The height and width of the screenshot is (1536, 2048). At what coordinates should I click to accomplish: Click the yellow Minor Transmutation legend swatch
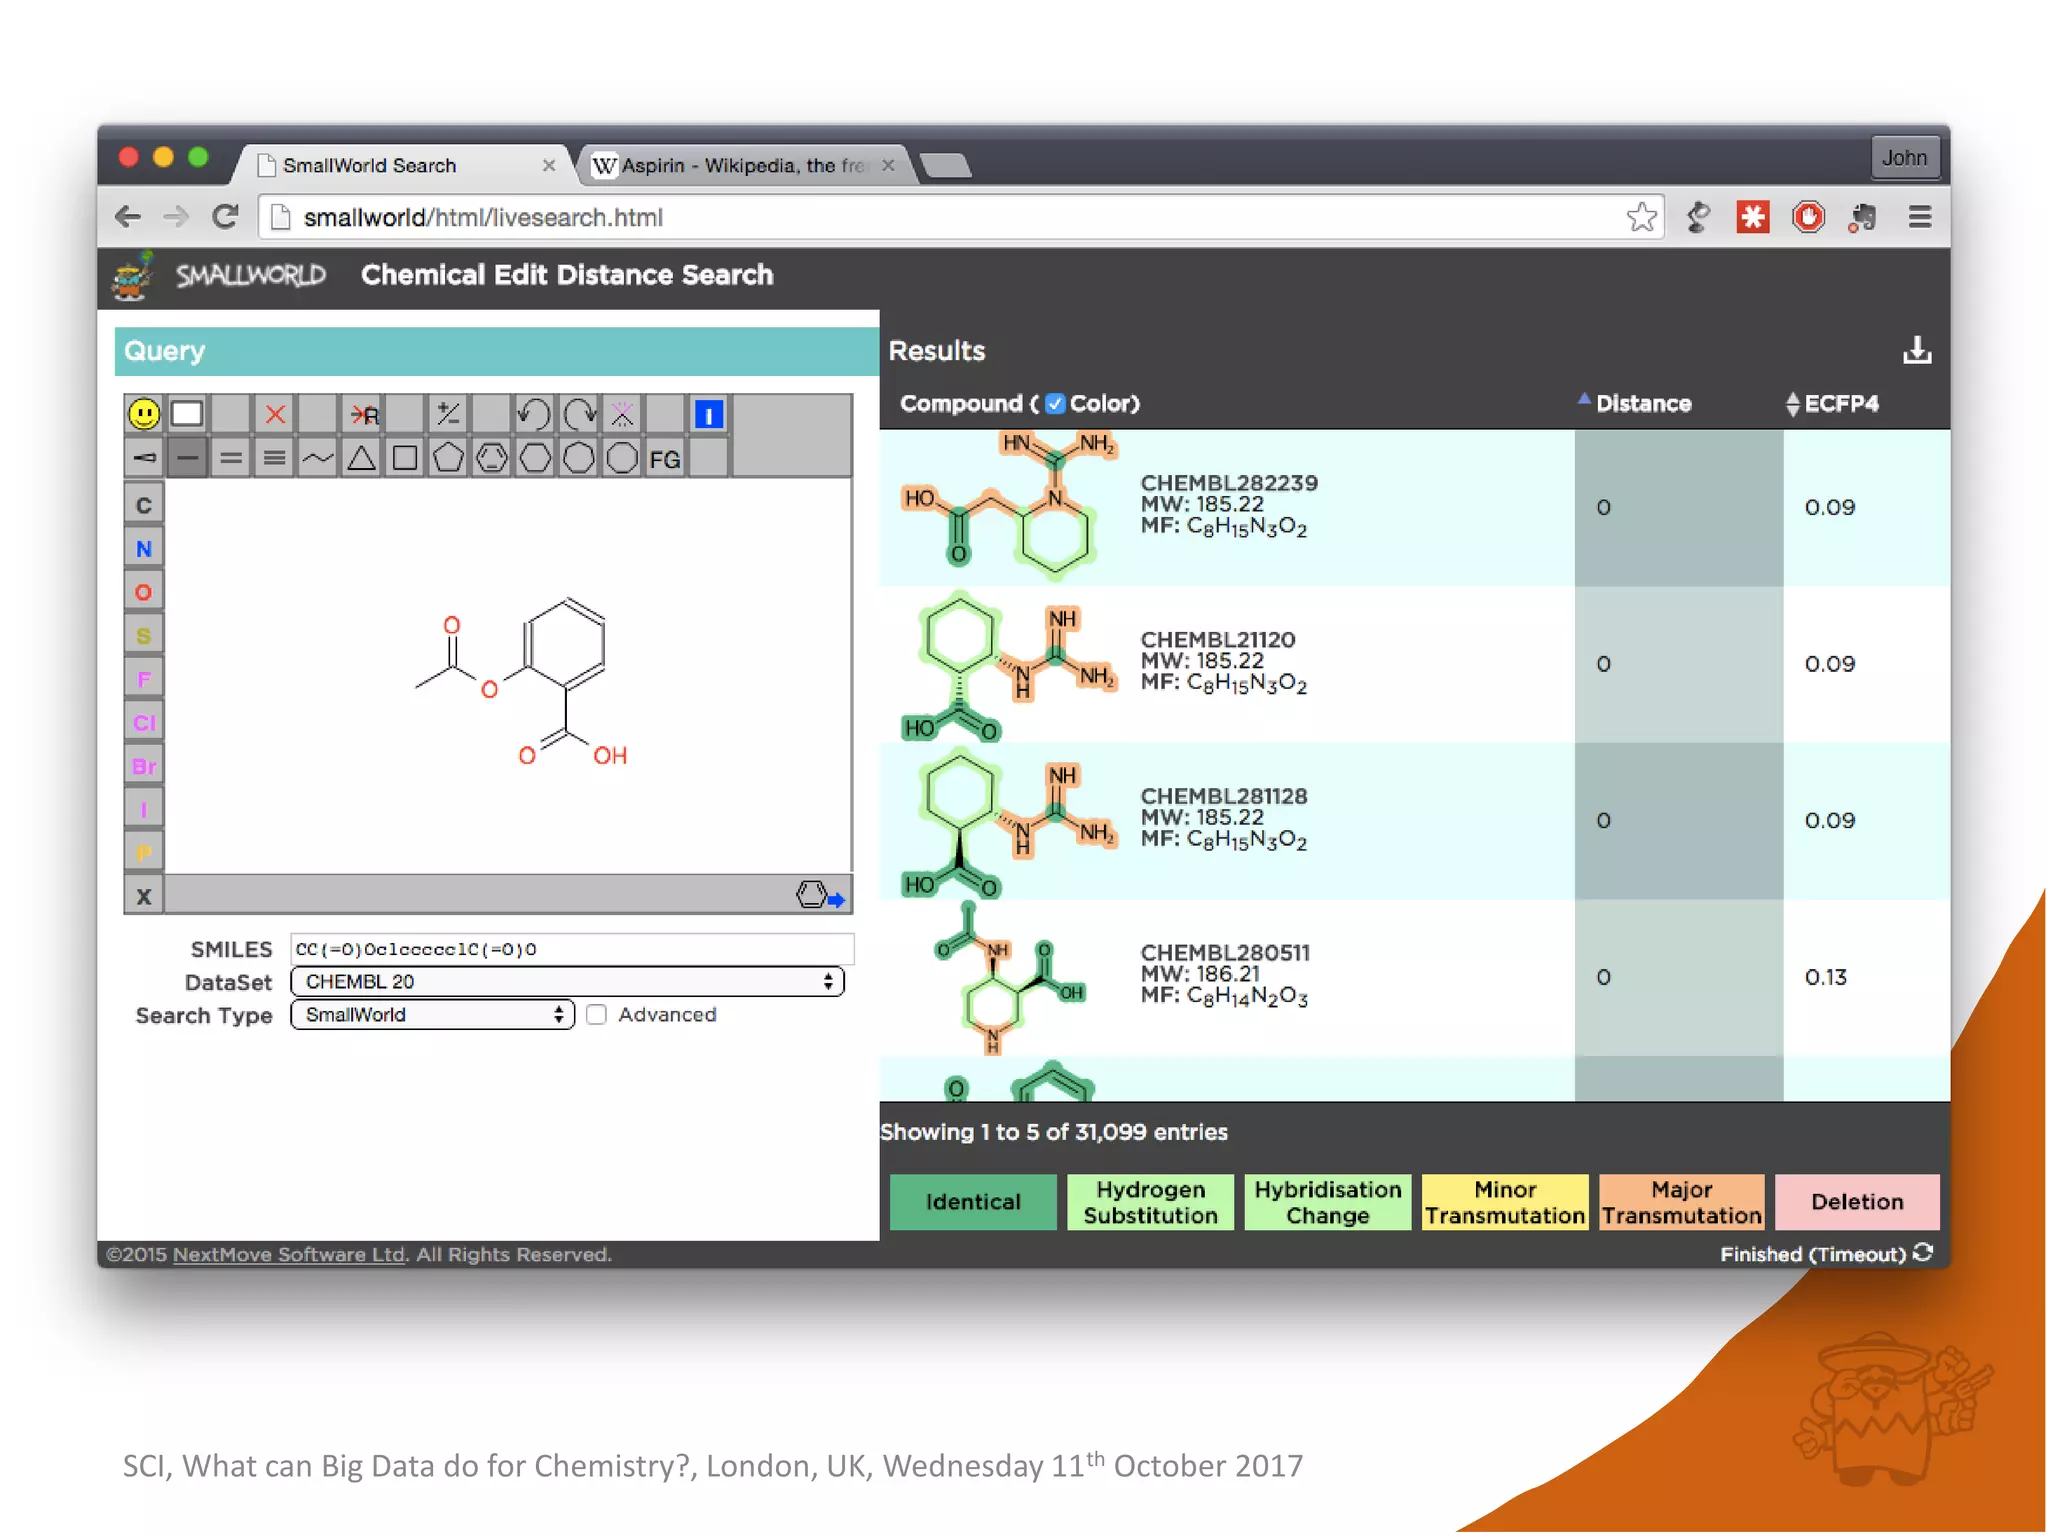click(x=1504, y=1202)
